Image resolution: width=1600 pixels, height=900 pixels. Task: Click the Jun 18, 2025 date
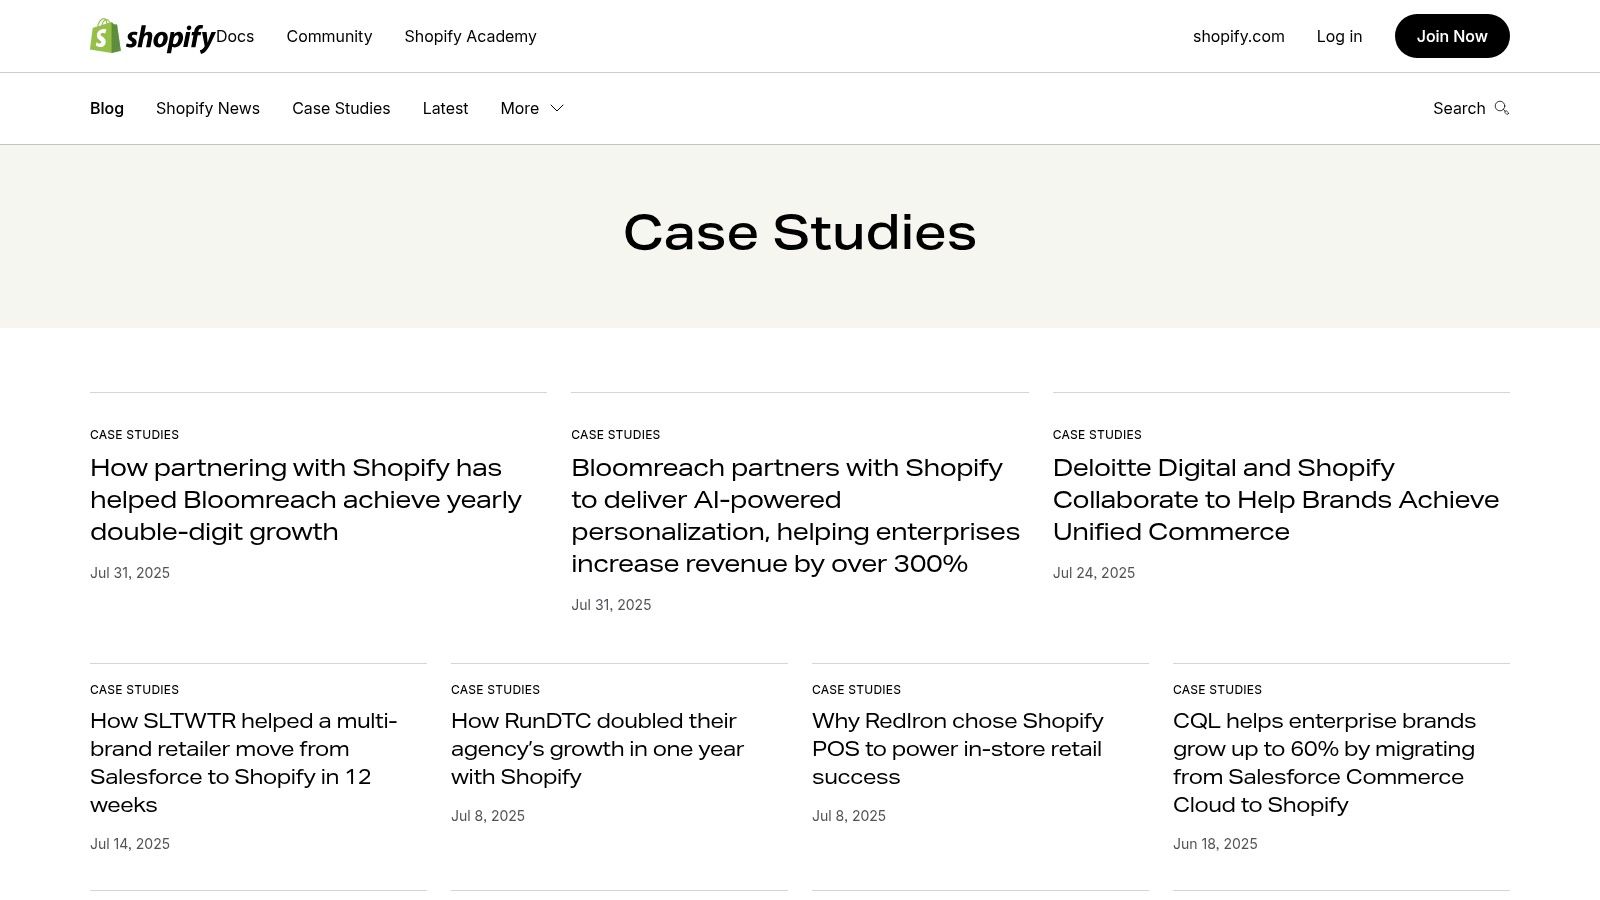pyautogui.click(x=1215, y=844)
